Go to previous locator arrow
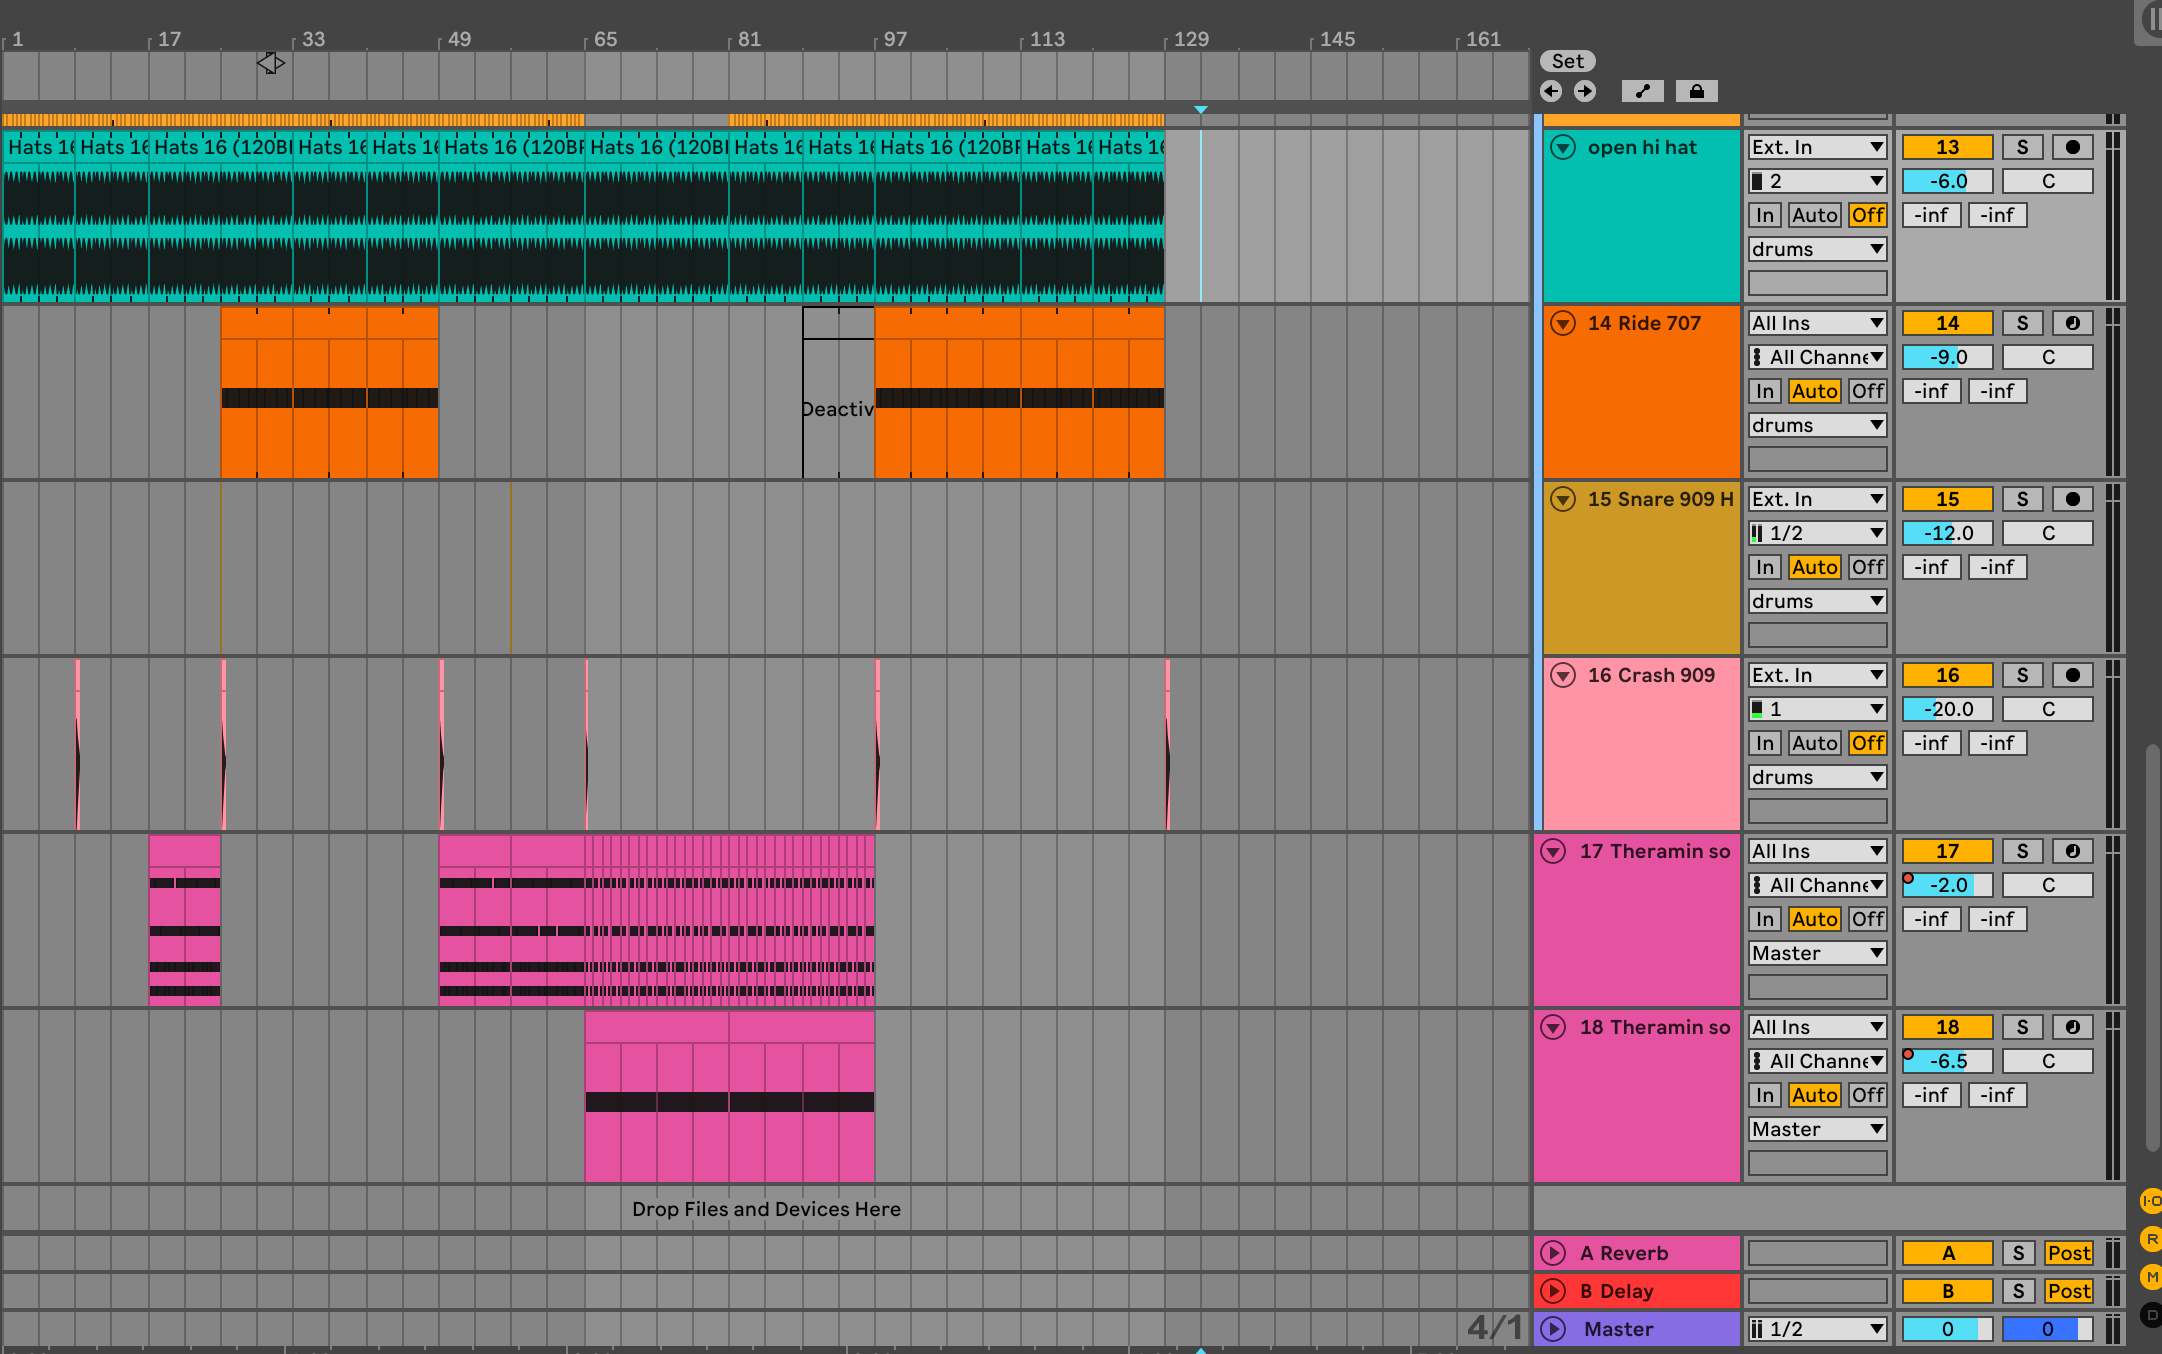The width and height of the screenshot is (2162, 1354). [x=1551, y=91]
